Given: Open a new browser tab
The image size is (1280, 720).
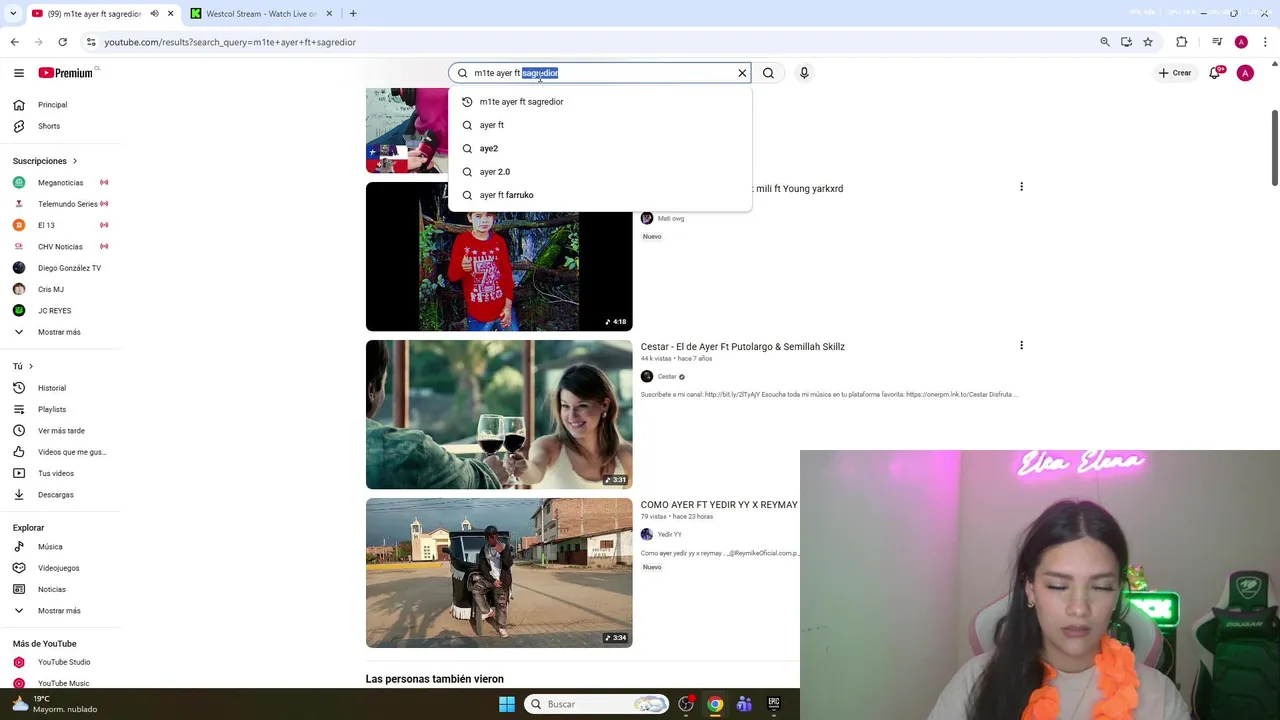Looking at the screenshot, I should tap(353, 14).
